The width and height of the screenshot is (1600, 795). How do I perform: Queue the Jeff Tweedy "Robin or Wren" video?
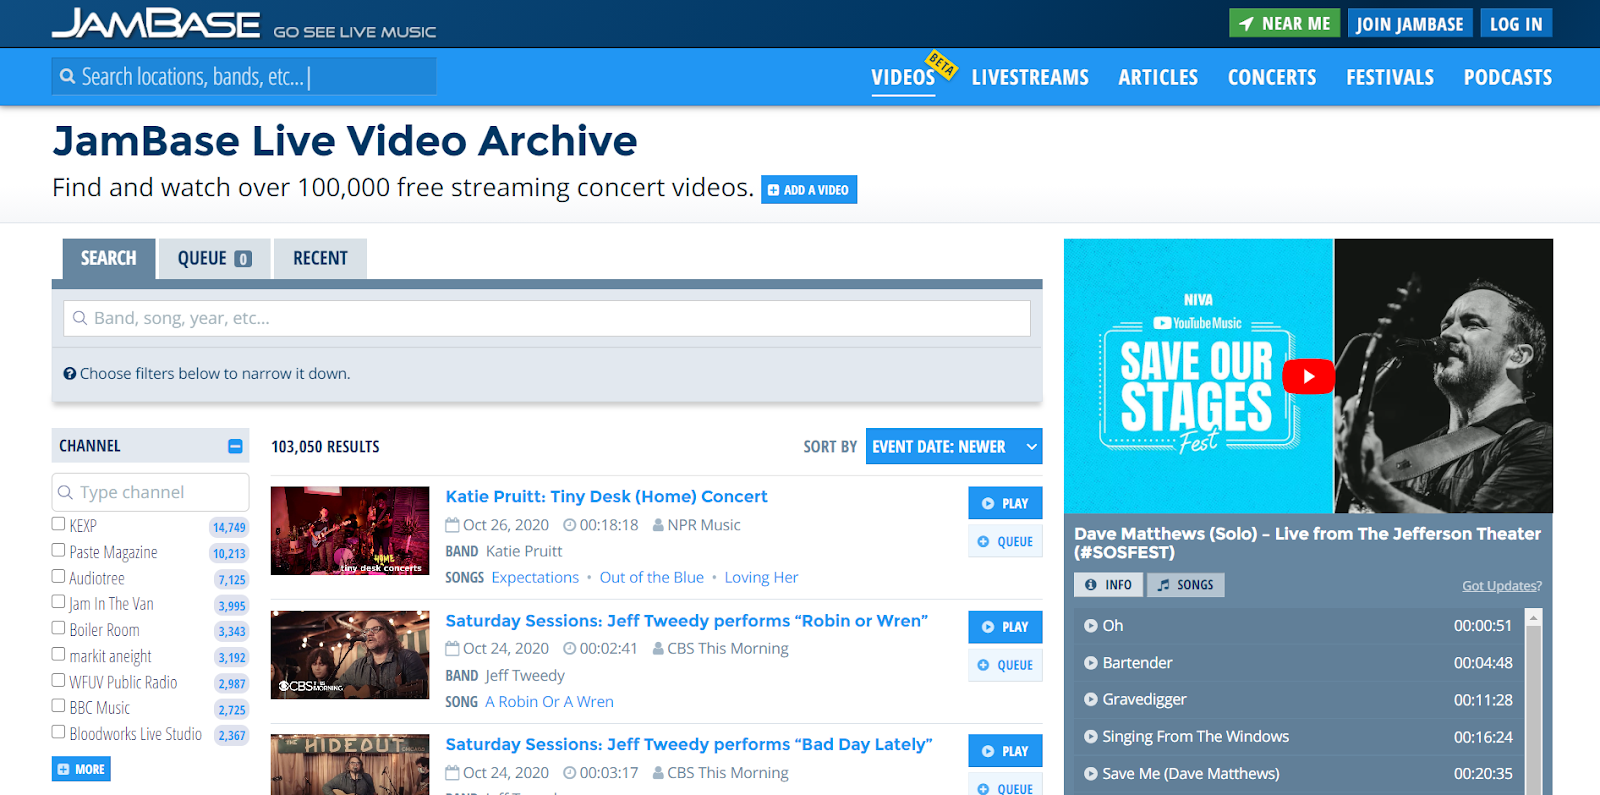[x=1005, y=665]
